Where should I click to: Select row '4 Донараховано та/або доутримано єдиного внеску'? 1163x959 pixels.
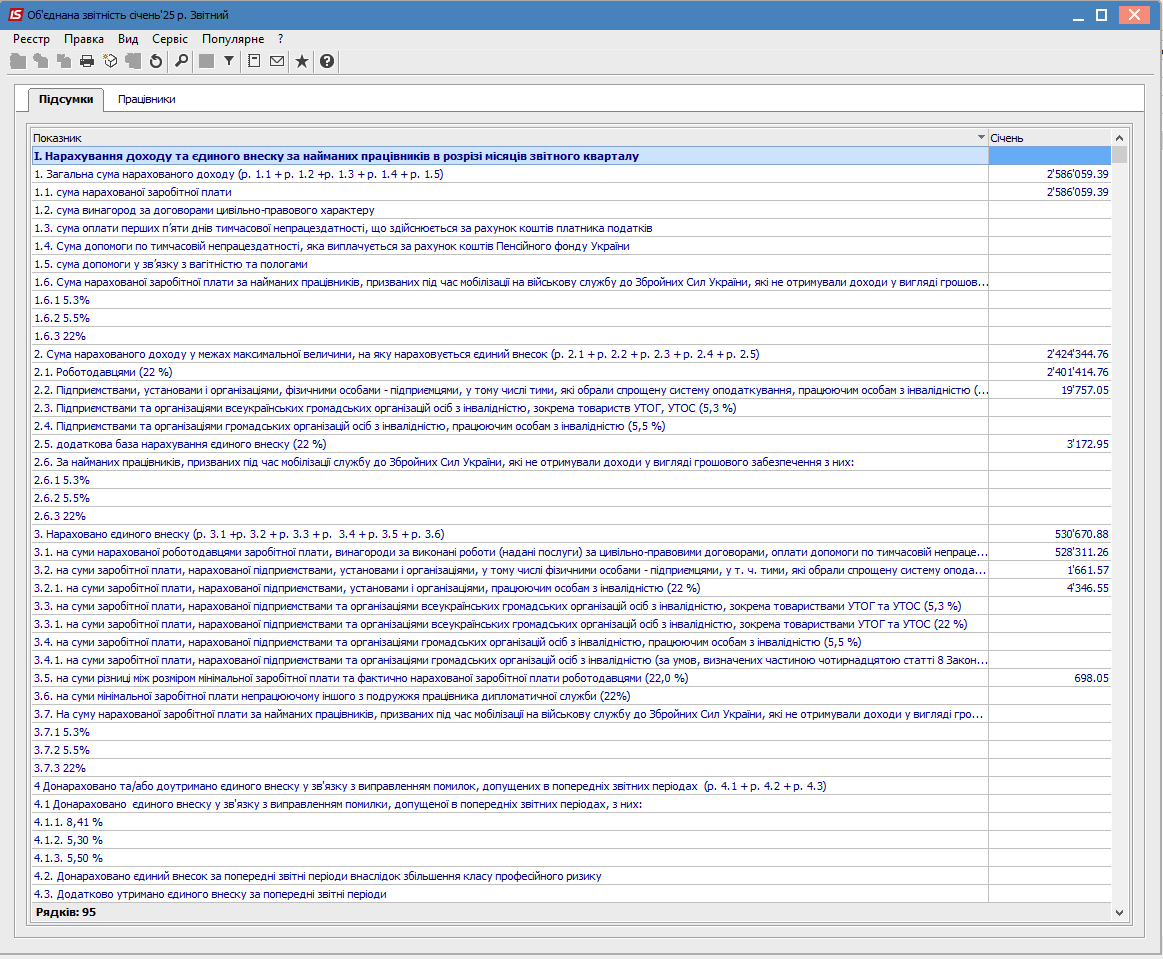(x=571, y=785)
